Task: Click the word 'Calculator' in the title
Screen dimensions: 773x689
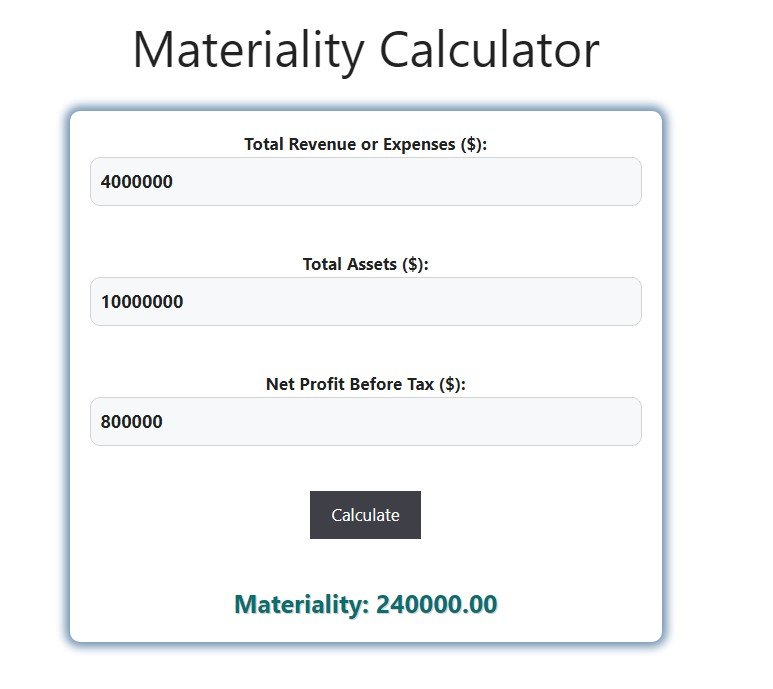Action: [488, 50]
